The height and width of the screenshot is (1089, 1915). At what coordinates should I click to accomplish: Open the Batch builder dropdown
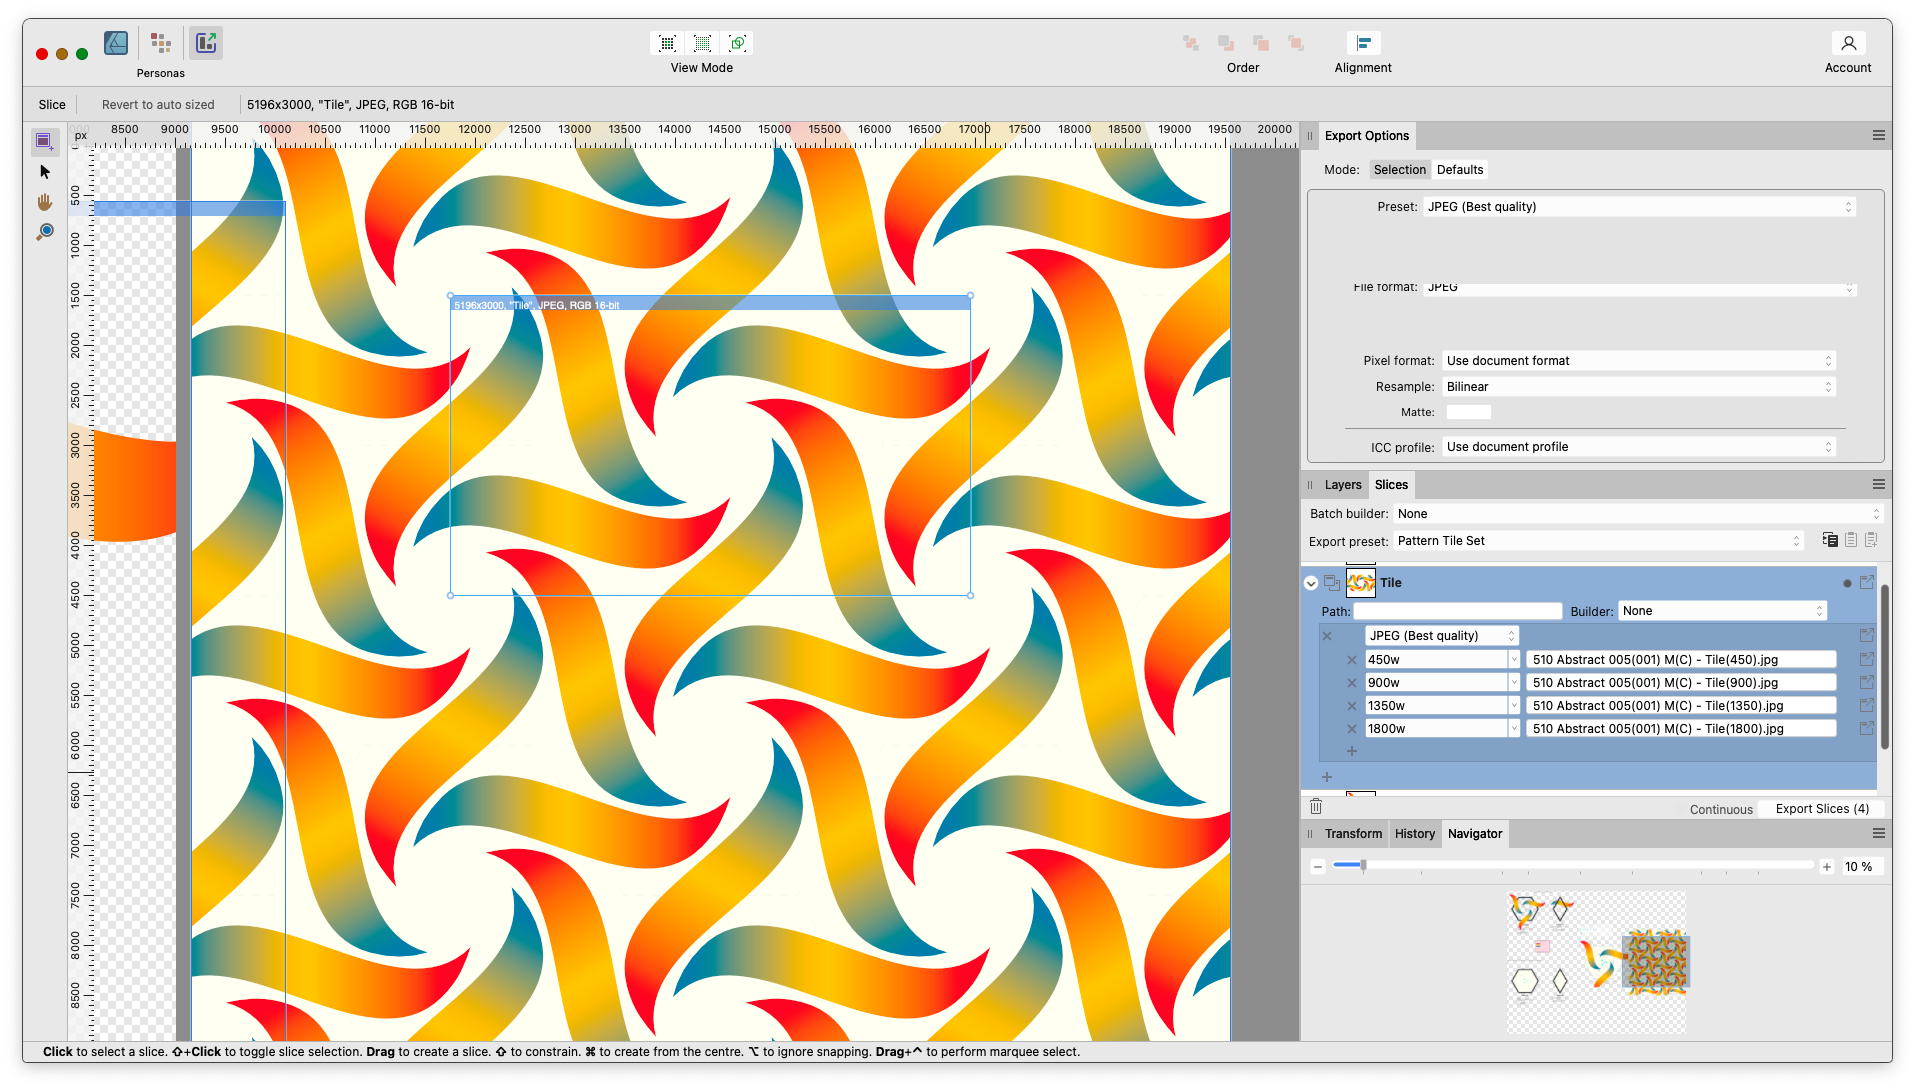pos(1639,514)
